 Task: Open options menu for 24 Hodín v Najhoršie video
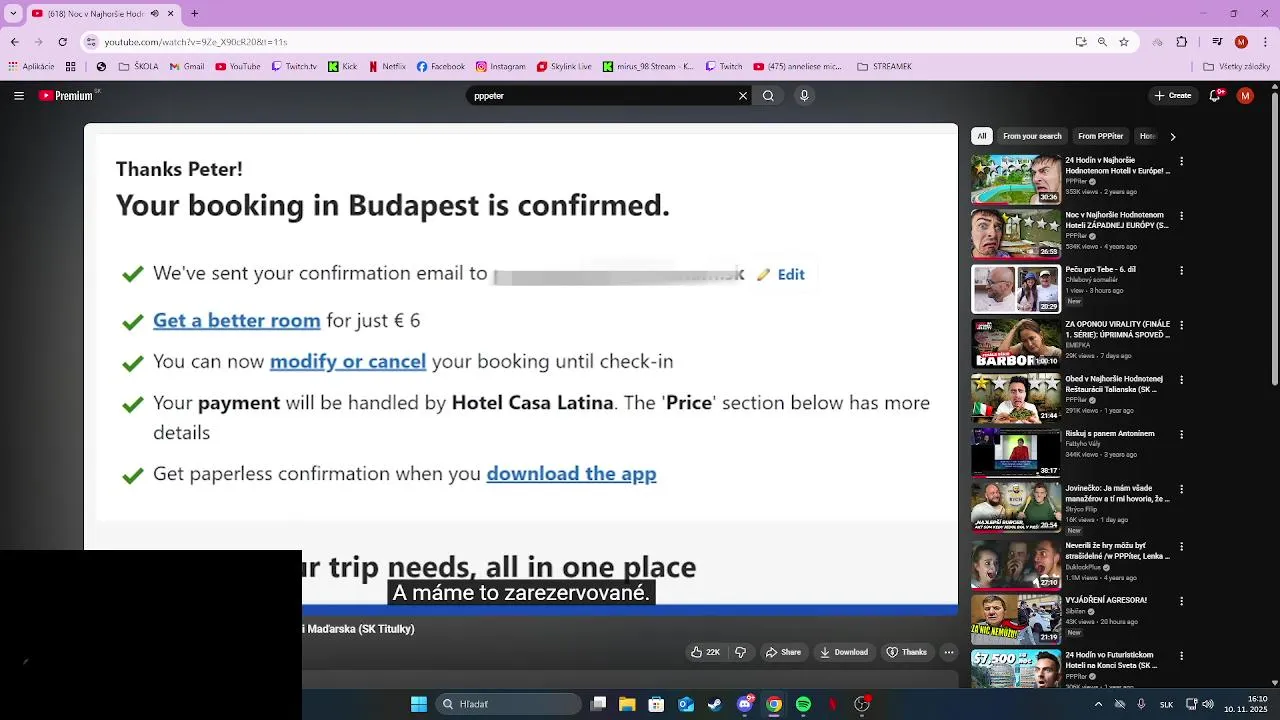tap(1182, 161)
